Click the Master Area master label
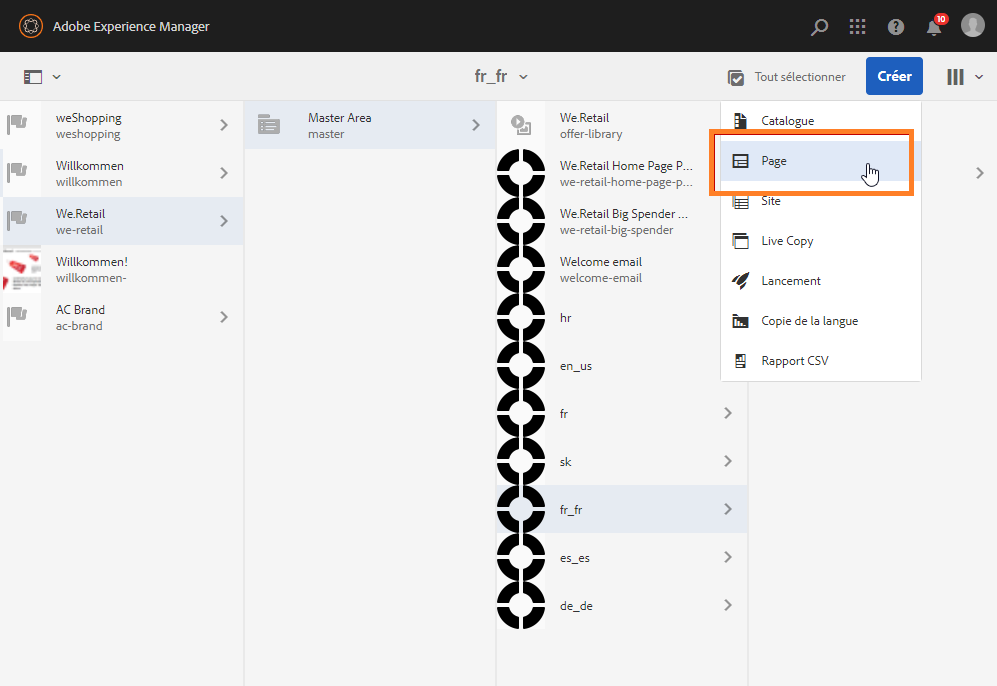Image resolution: width=997 pixels, height=686 pixels. [x=340, y=125]
